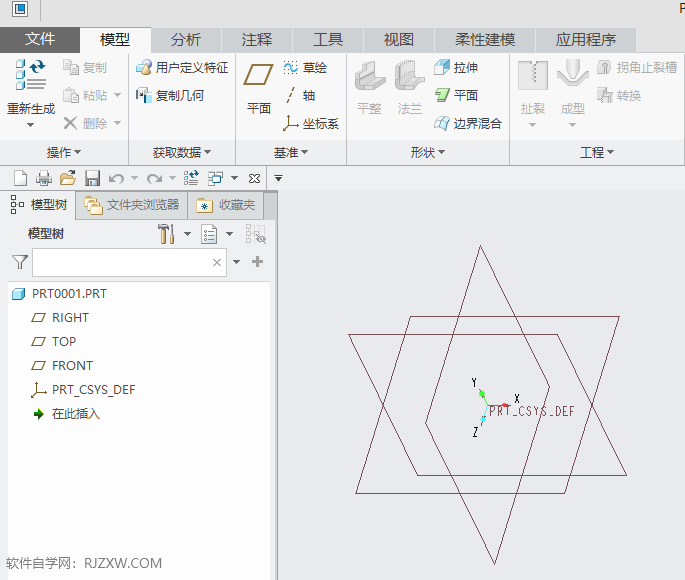Select Boundary Blend (边界混合) tool
Screen dimensions: 685x580
coord(467,123)
